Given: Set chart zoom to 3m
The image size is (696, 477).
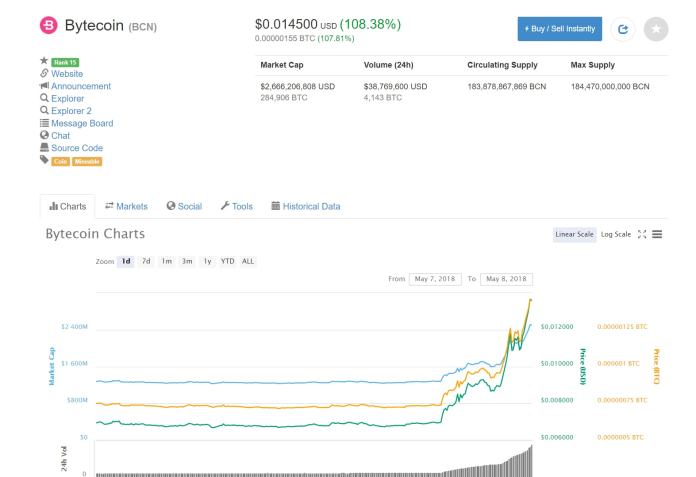Looking at the screenshot, I should point(187,261).
